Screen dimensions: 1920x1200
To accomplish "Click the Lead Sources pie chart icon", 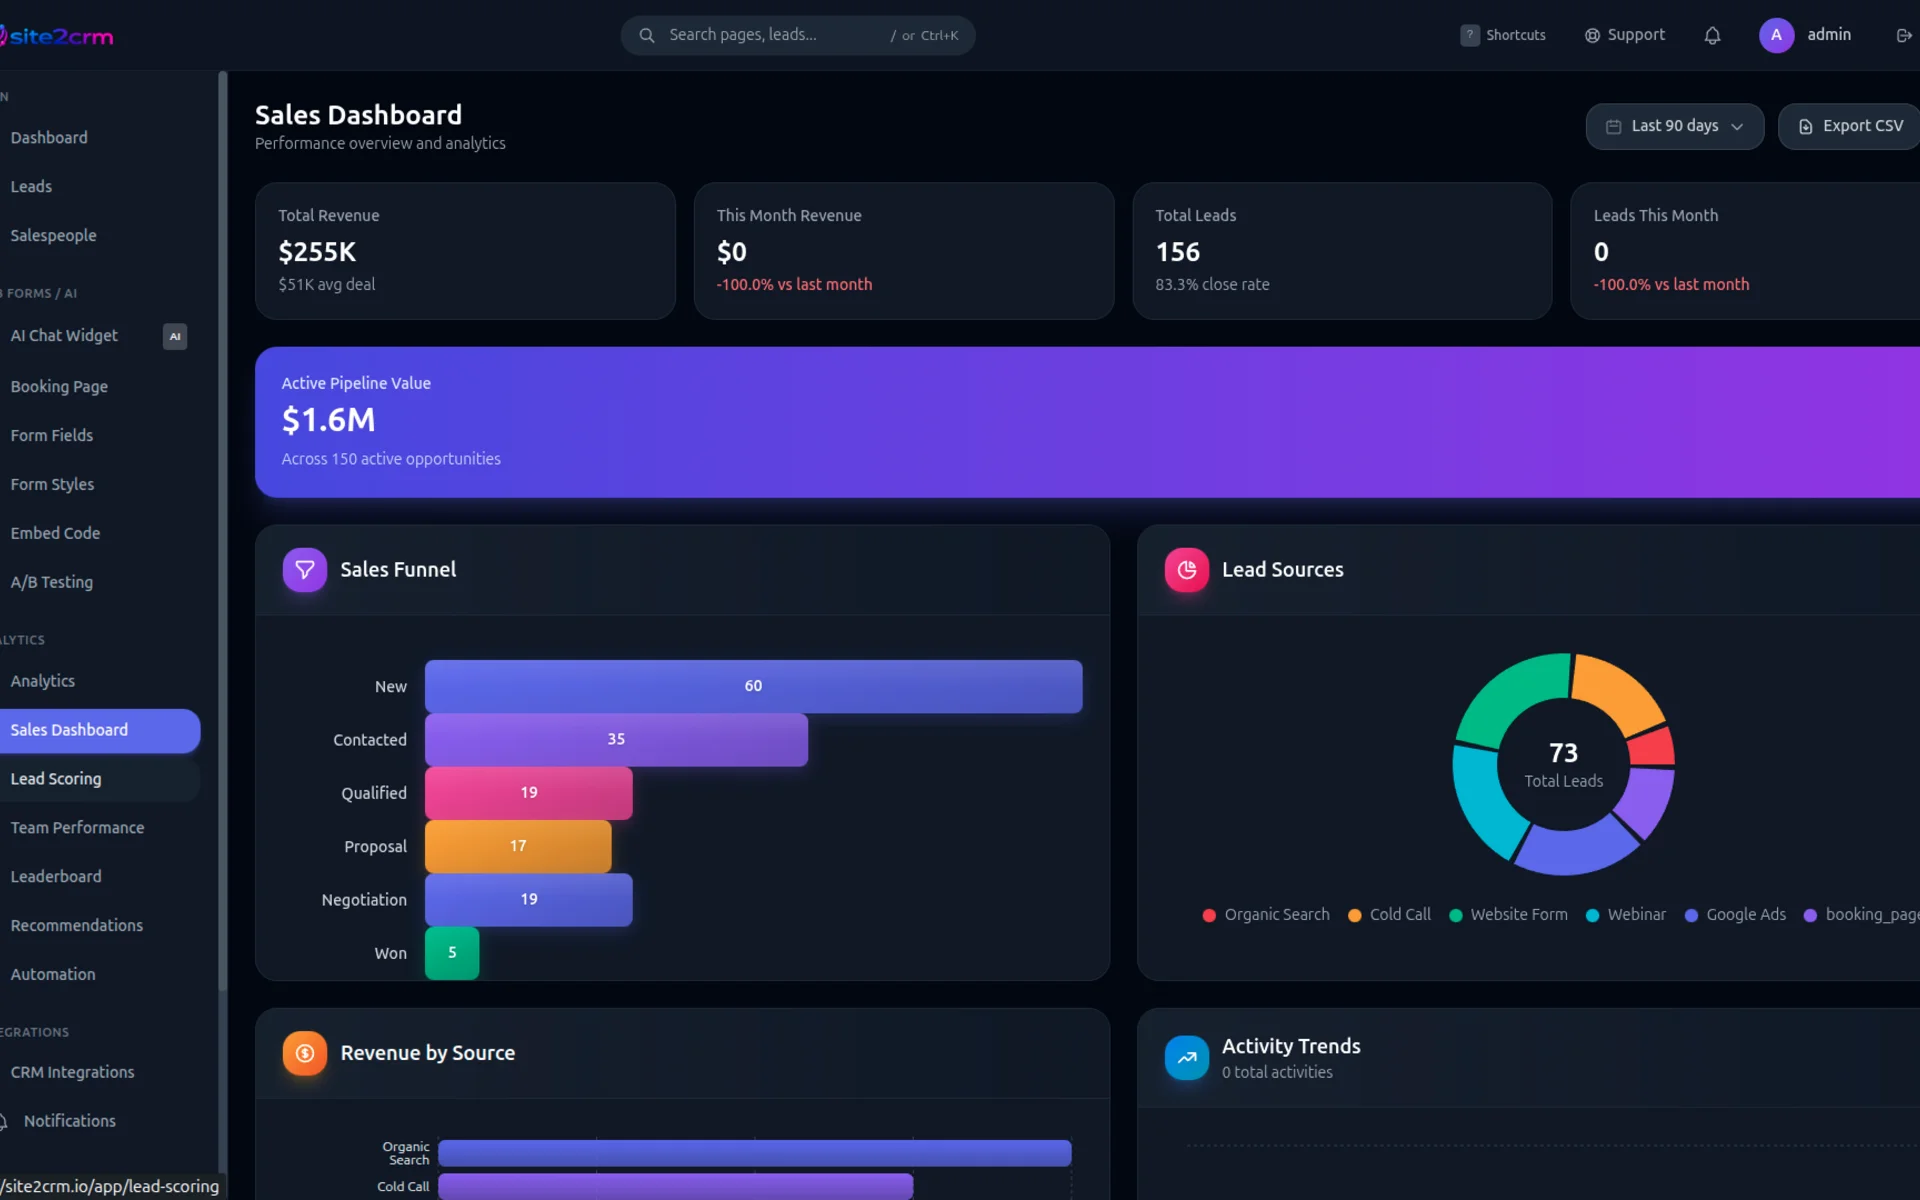I will pos(1186,569).
